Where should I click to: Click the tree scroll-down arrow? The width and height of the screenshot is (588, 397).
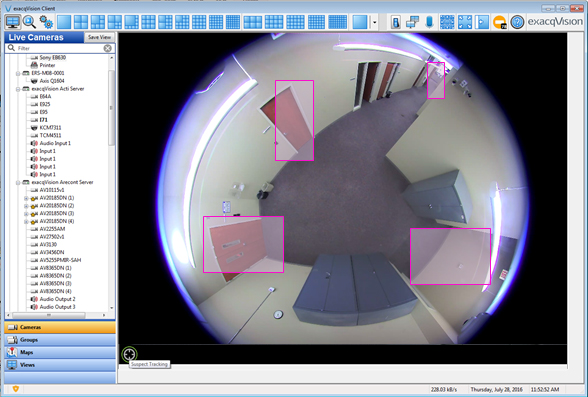click(x=111, y=308)
